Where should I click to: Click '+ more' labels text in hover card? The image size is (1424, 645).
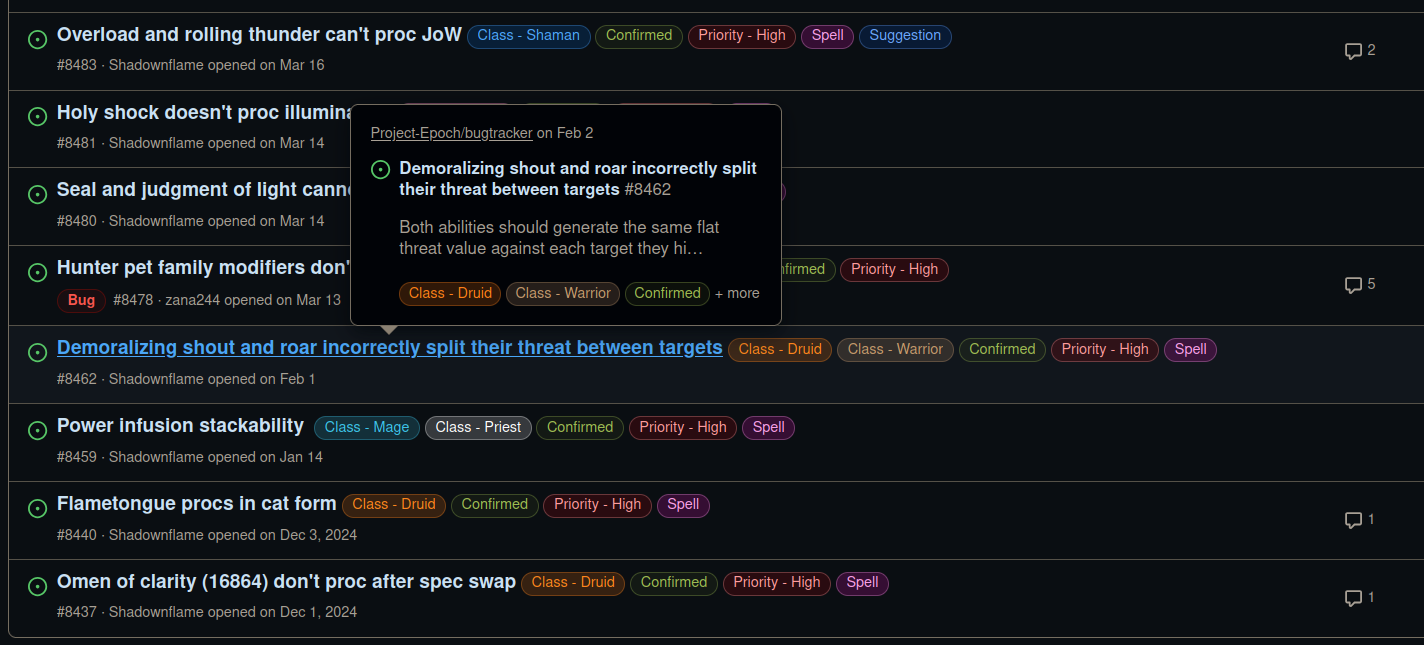pos(737,294)
